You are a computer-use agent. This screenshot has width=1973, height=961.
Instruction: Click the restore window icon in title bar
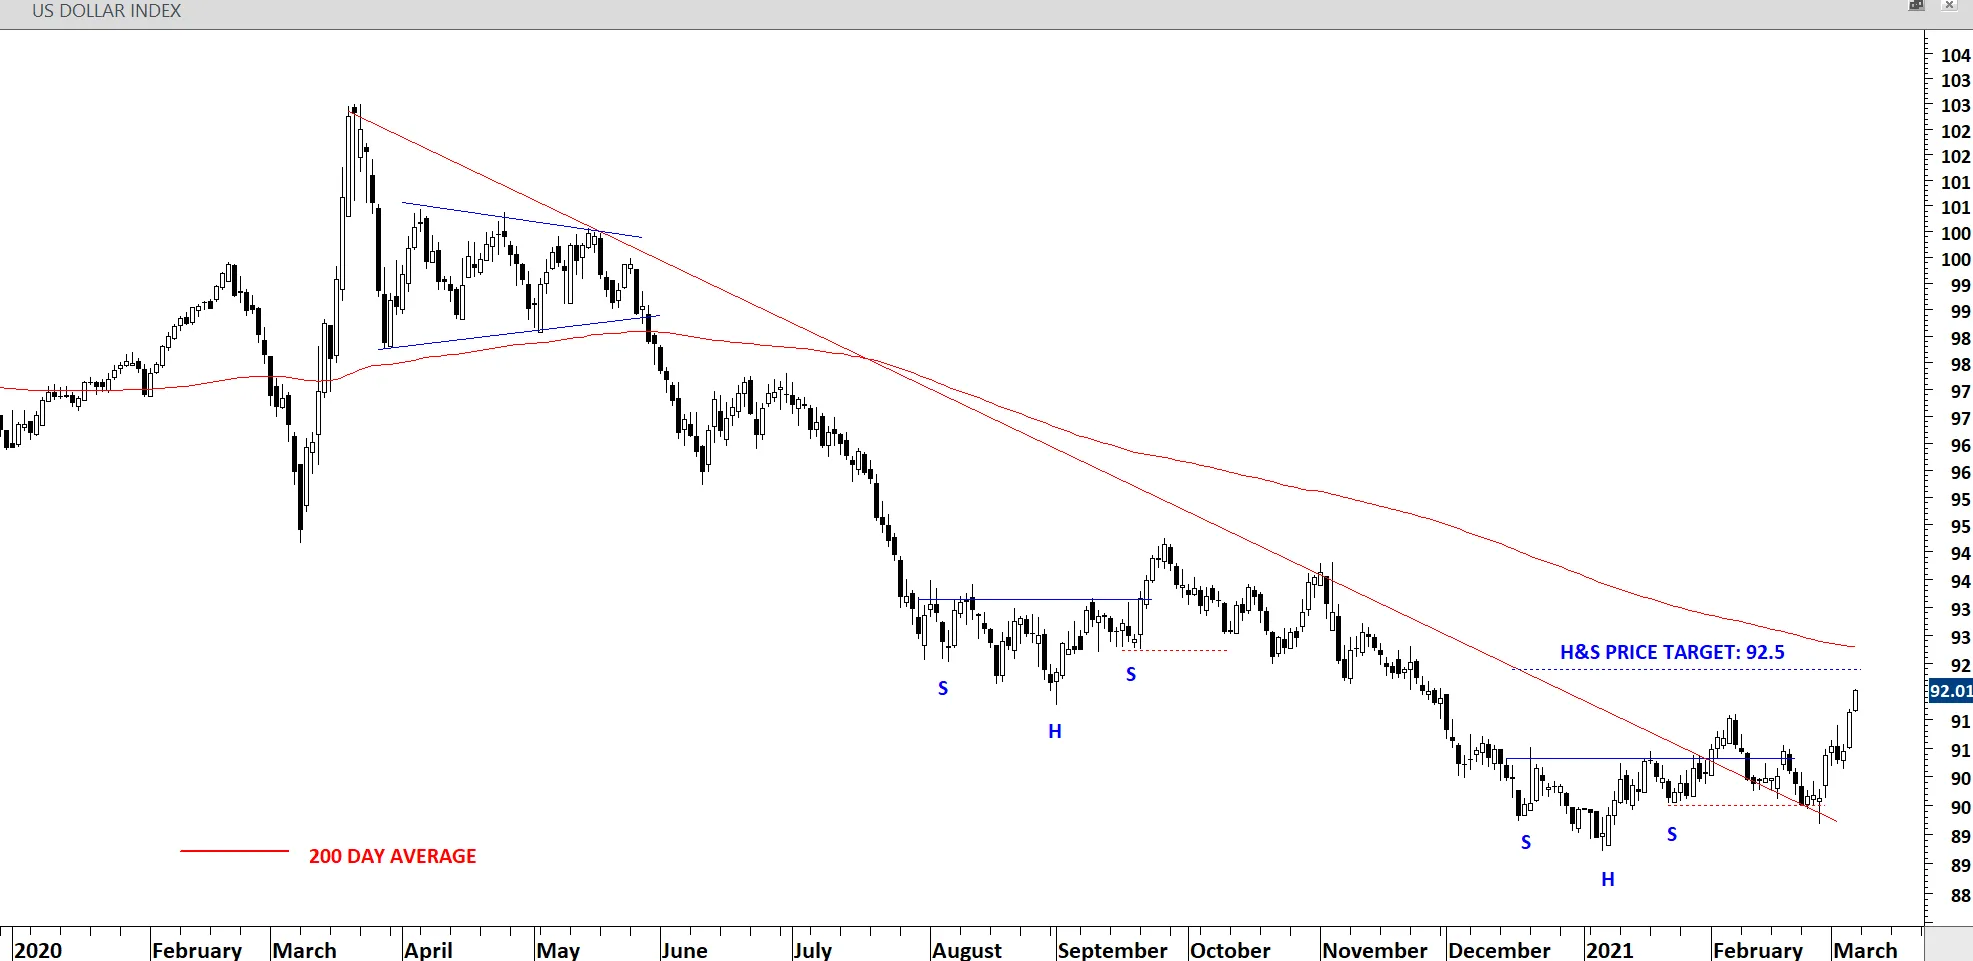1916,6
